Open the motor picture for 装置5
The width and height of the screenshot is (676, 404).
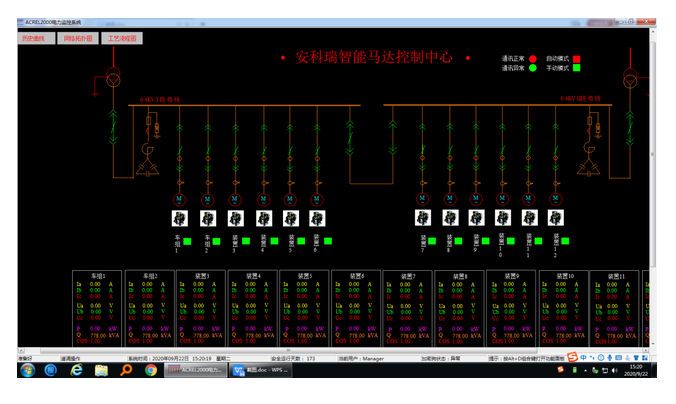point(291,219)
